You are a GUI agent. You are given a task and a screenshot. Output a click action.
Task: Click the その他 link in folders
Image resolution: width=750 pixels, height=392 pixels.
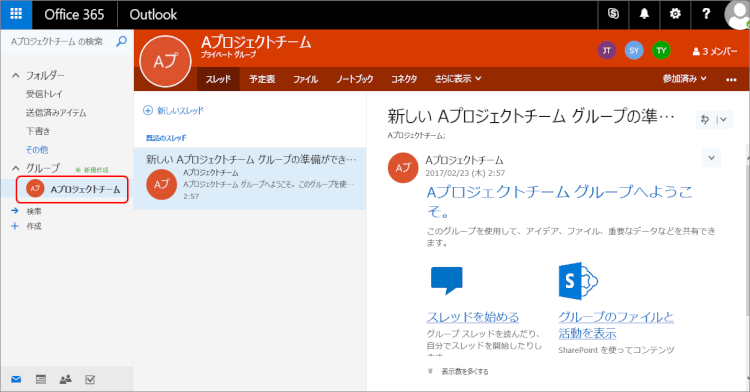coord(37,150)
